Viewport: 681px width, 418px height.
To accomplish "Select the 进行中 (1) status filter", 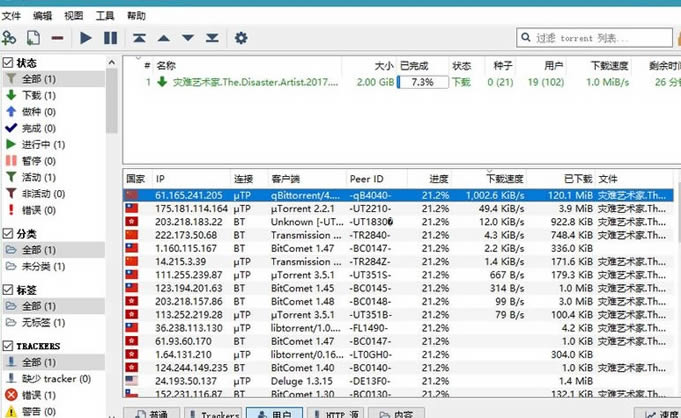I will click(x=54, y=144).
